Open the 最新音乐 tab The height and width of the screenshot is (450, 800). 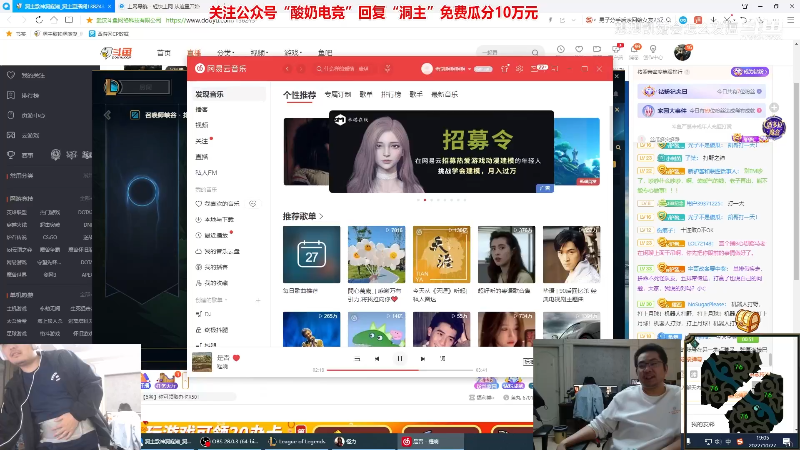(444, 94)
